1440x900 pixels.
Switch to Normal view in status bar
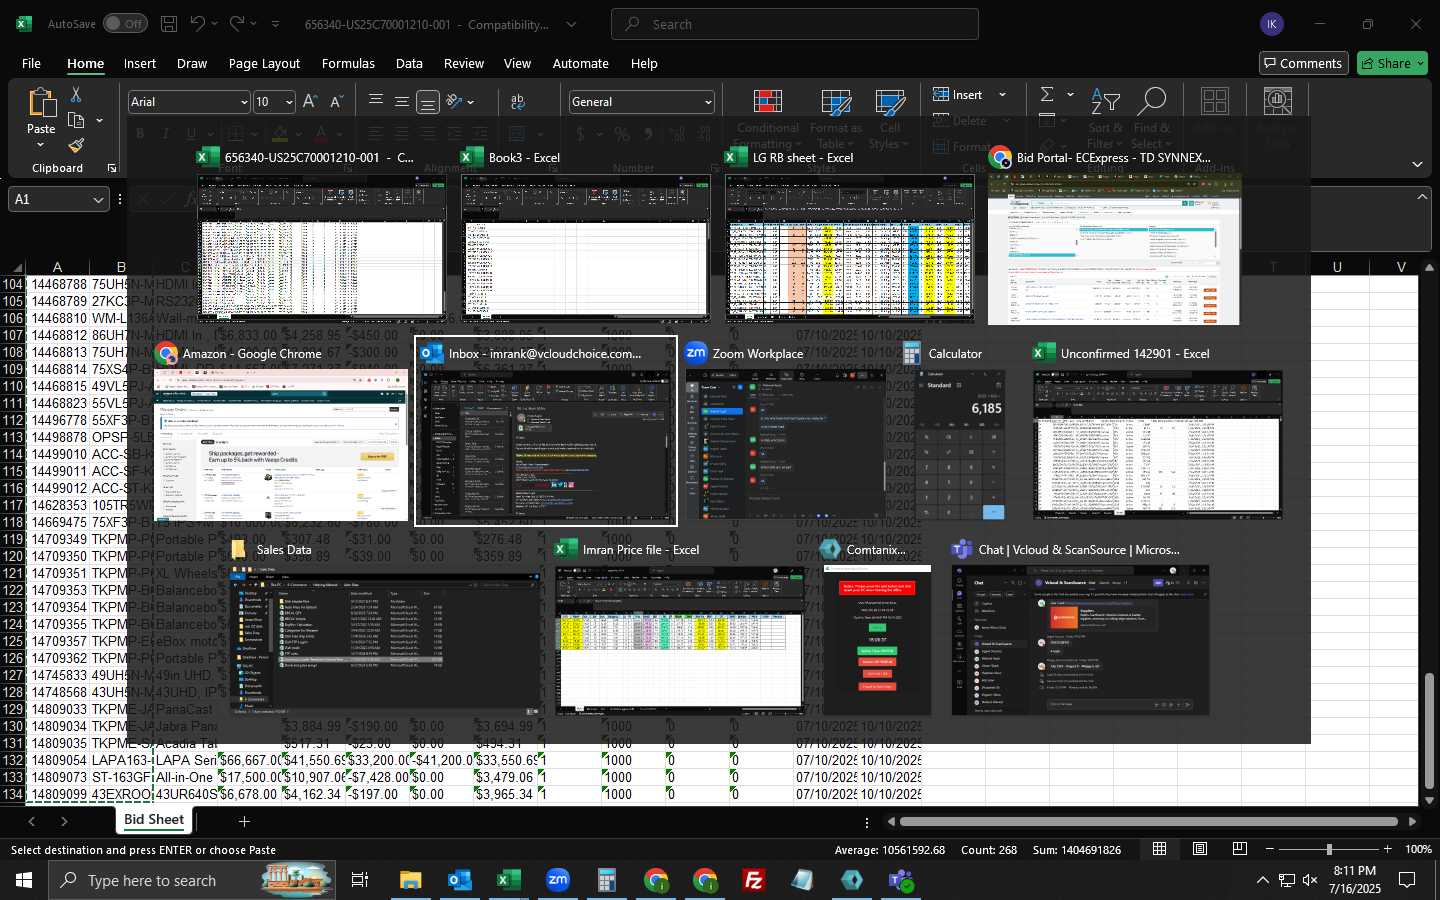(x=1160, y=849)
